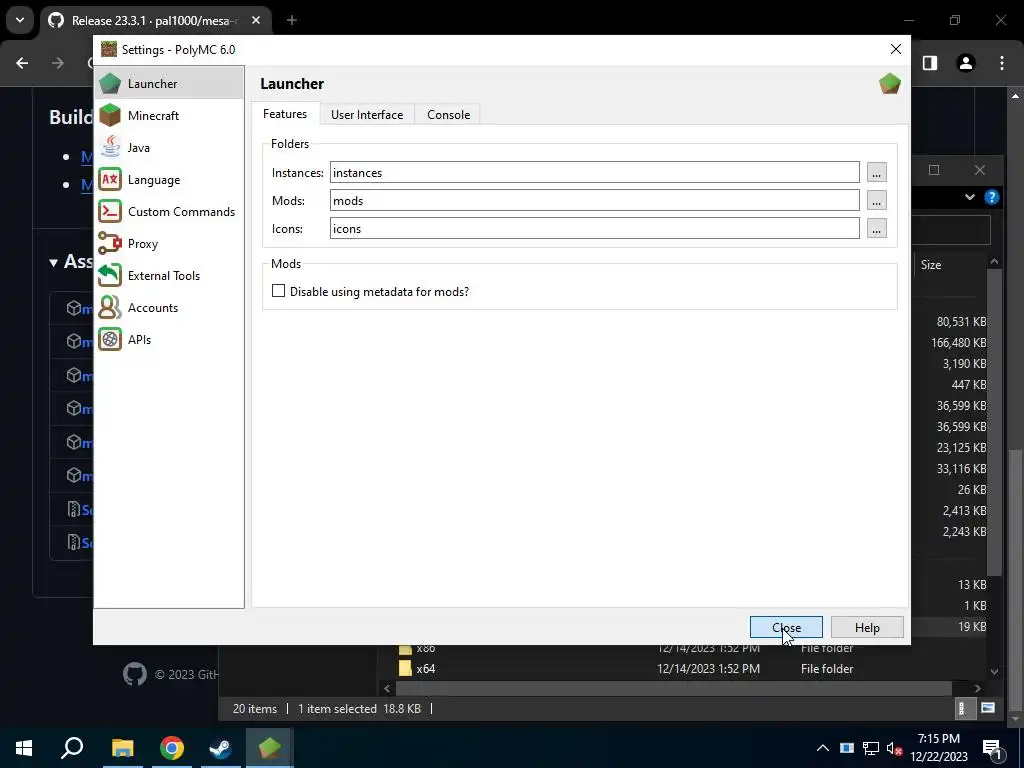Go back in Chrome

22,63
